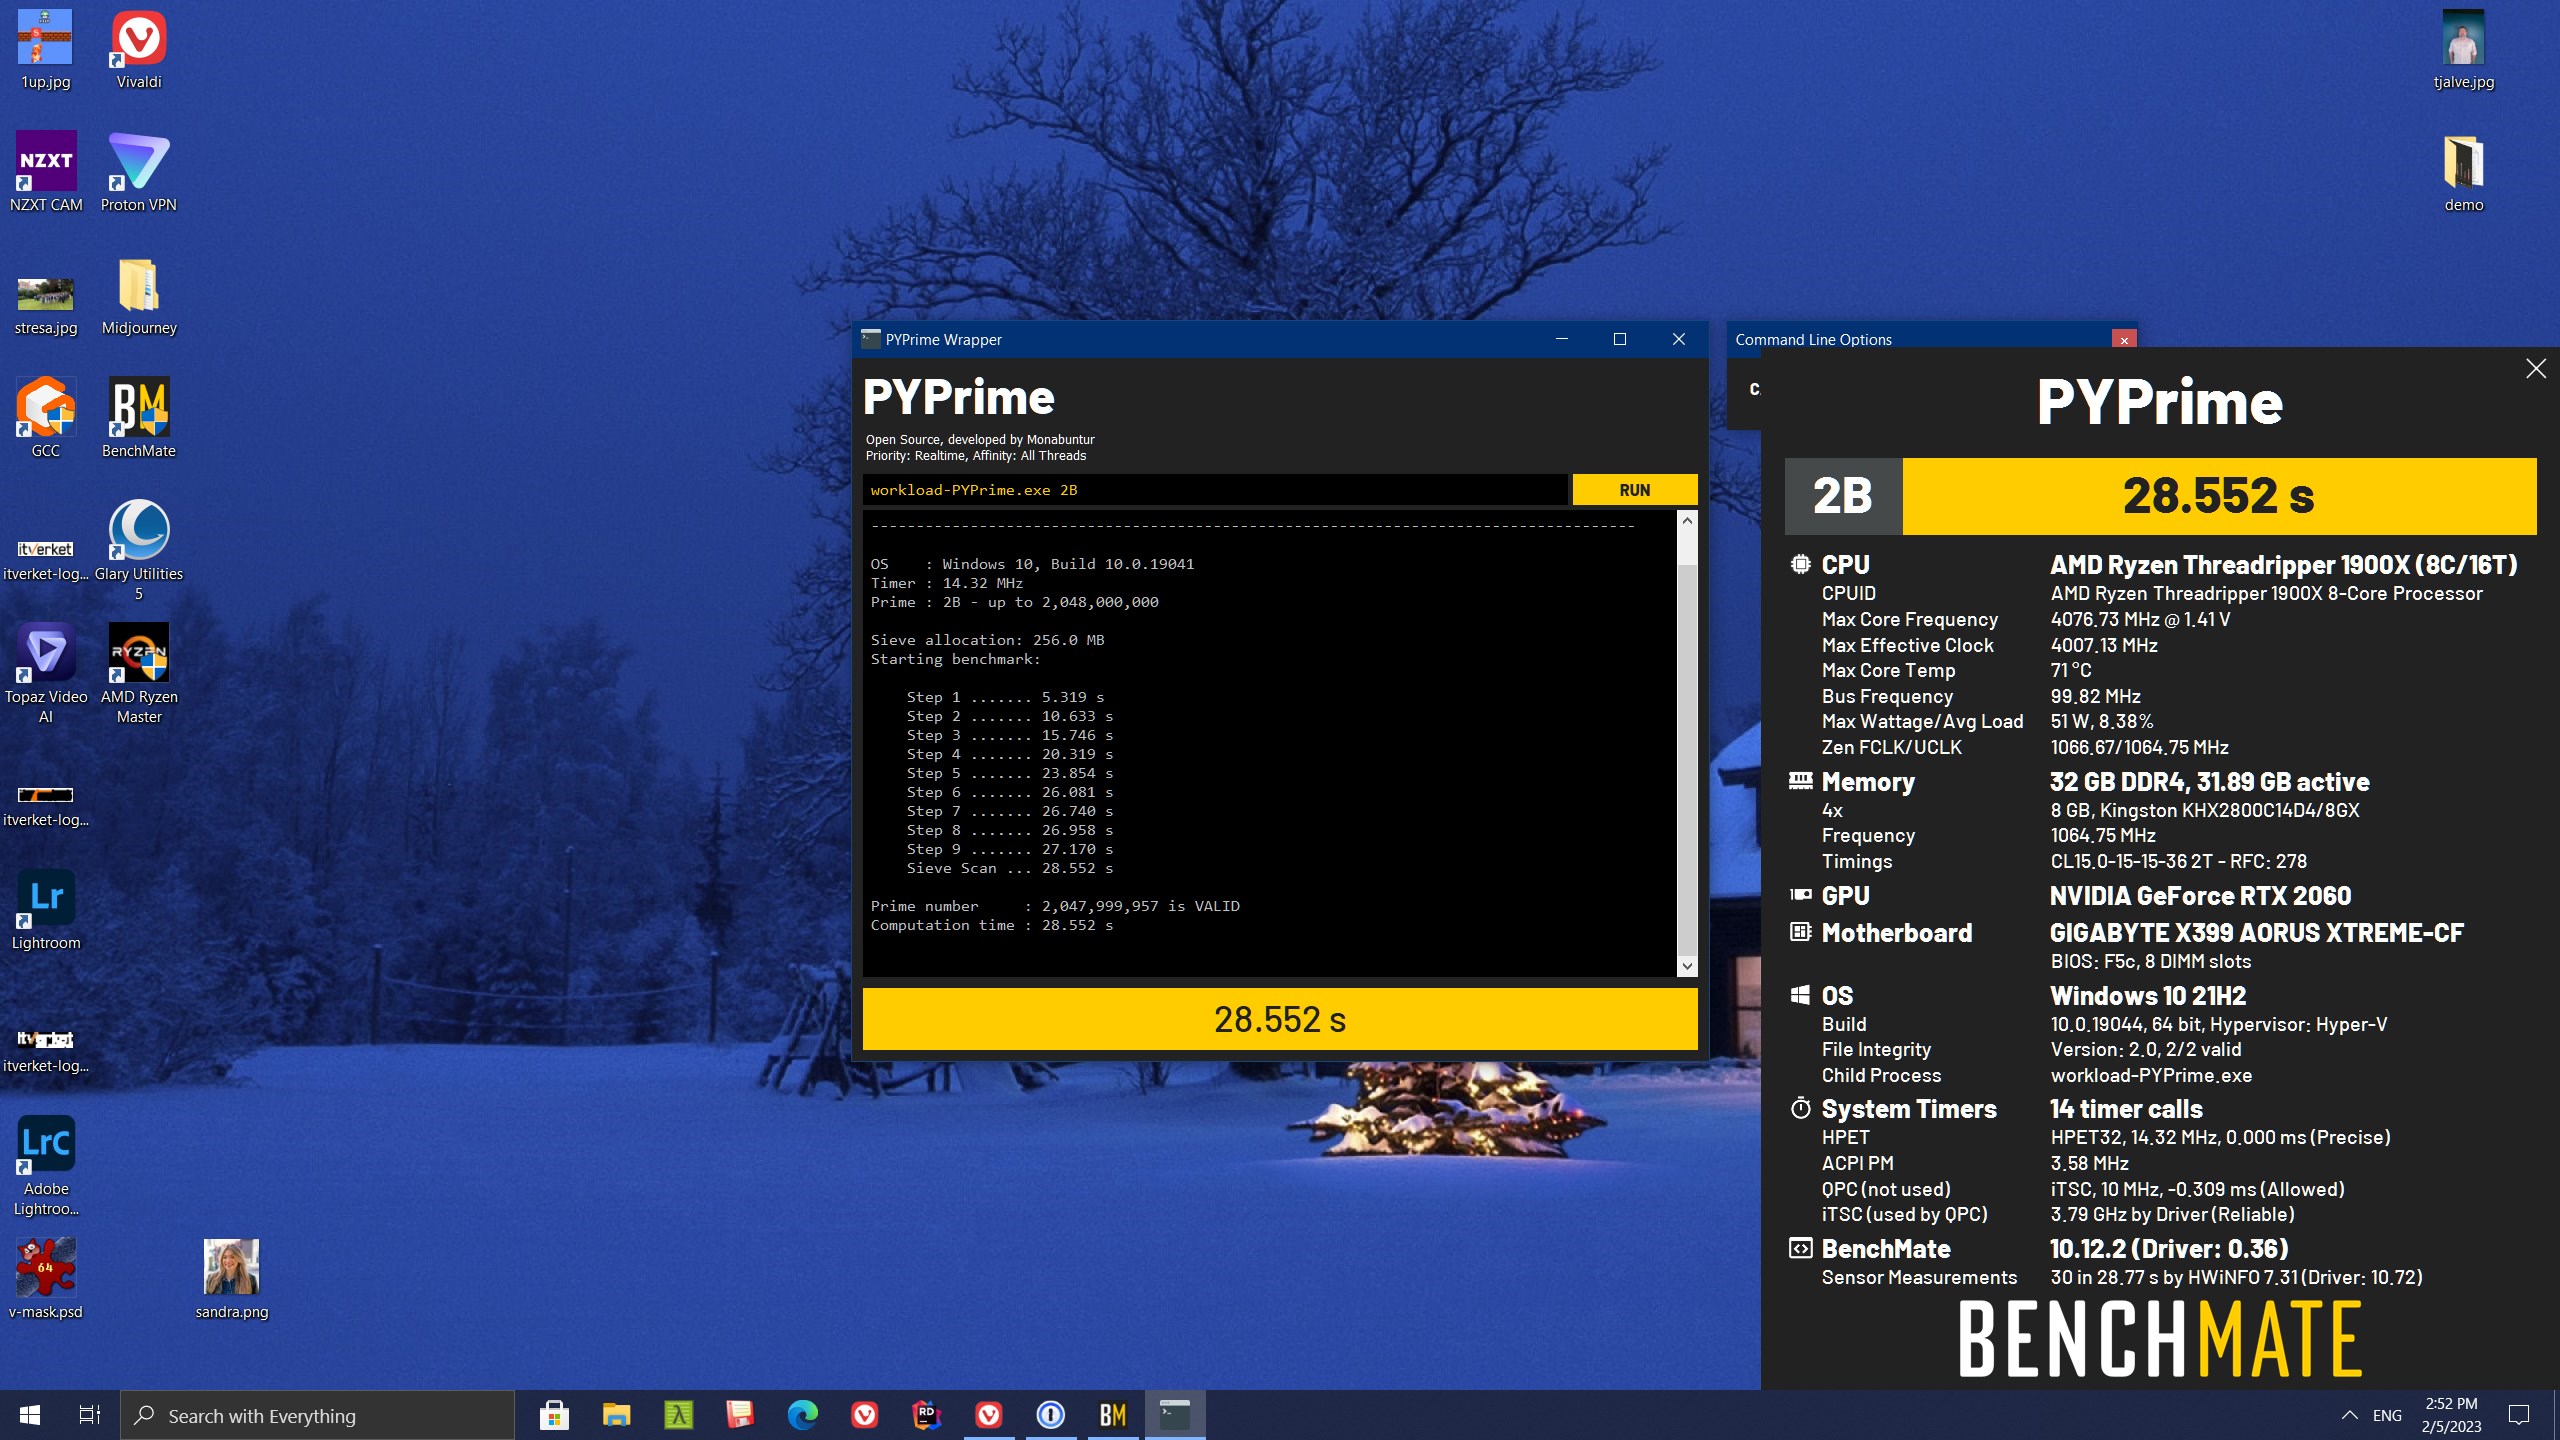Click the Step 5 ....... 23.854 s output line
Screen dimensions: 2560x1440
1009,773
